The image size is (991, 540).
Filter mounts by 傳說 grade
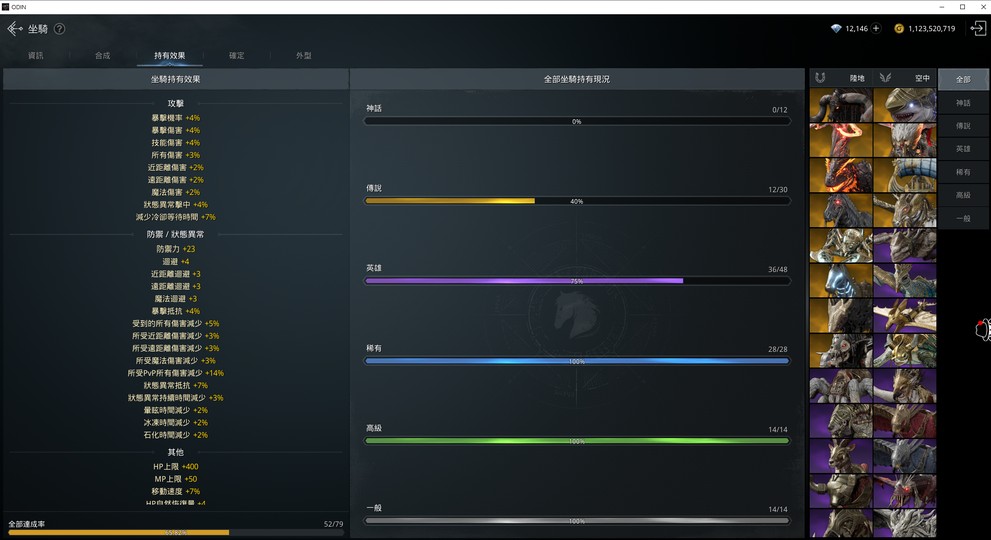point(963,126)
